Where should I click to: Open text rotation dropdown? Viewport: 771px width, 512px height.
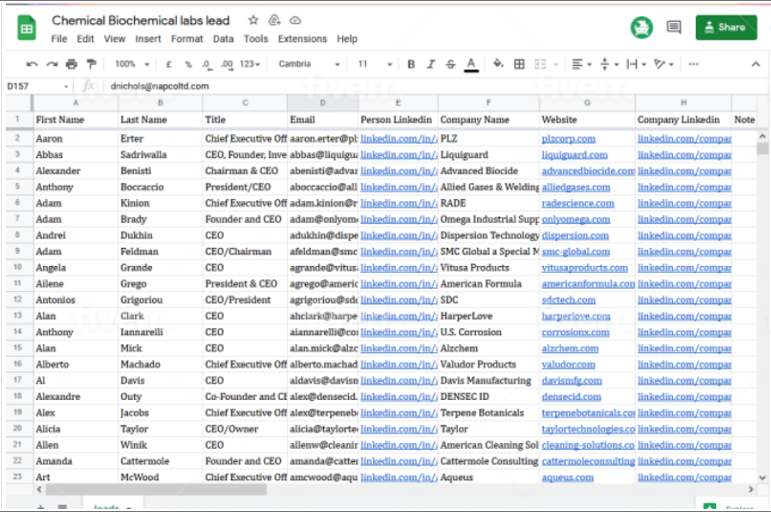pos(663,64)
